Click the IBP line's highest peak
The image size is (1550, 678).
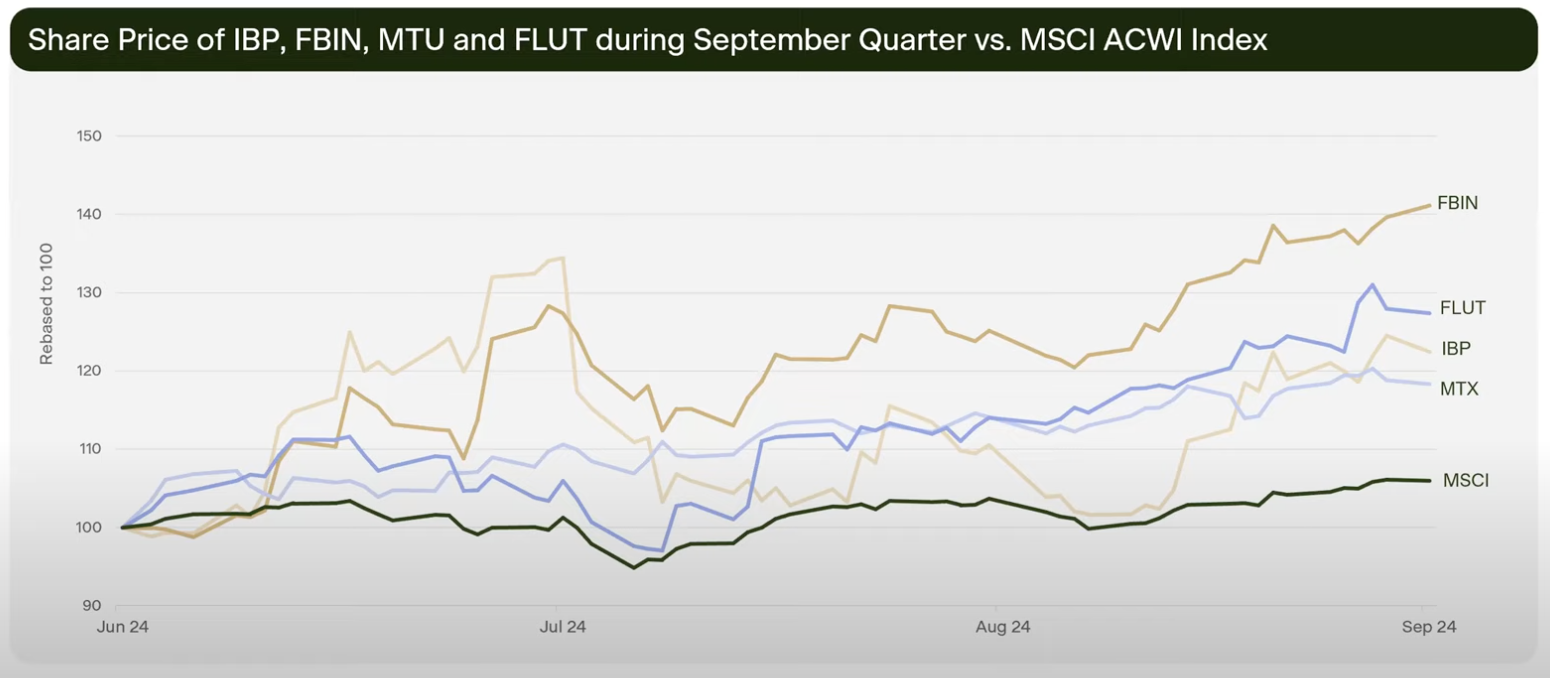pos(563,258)
